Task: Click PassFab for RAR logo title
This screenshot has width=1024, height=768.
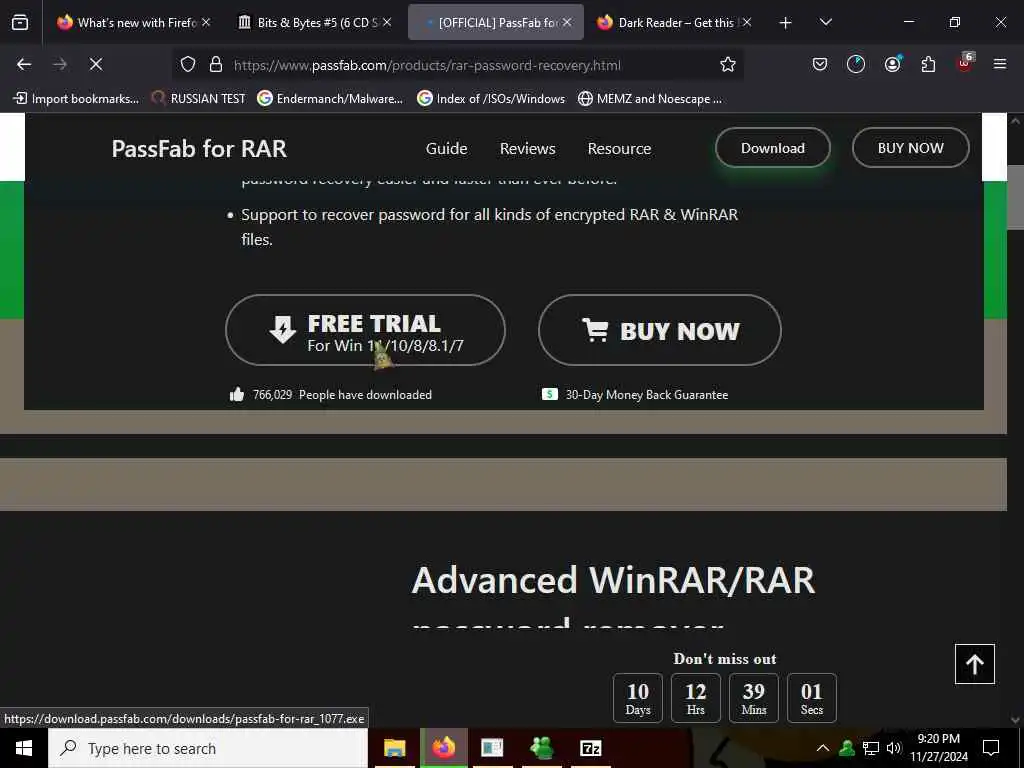Action: (x=199, y=148)
